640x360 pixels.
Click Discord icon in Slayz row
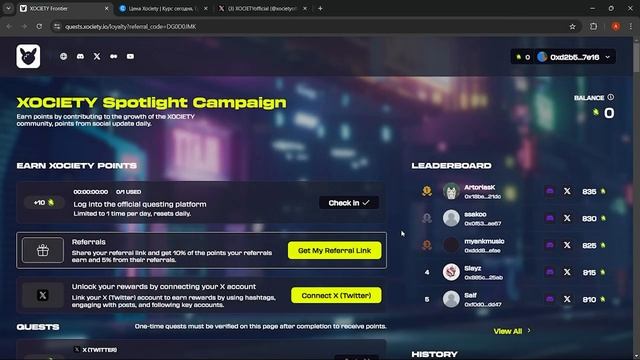click(550, 272)
